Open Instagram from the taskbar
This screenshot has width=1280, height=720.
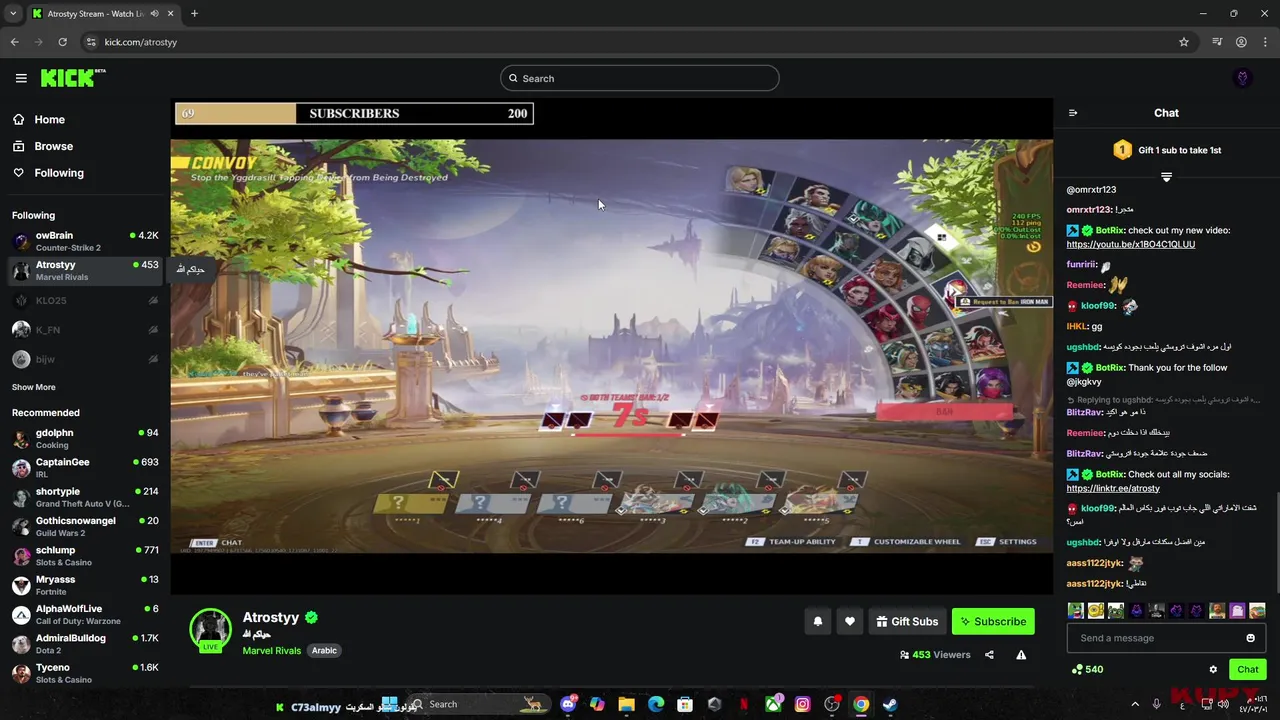pyautogui.click(x=802, y=704)
